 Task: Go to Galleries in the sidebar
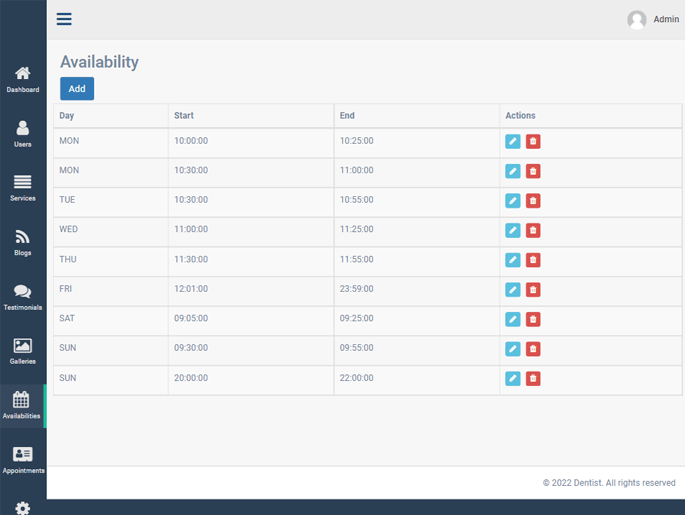click(22, 351)
